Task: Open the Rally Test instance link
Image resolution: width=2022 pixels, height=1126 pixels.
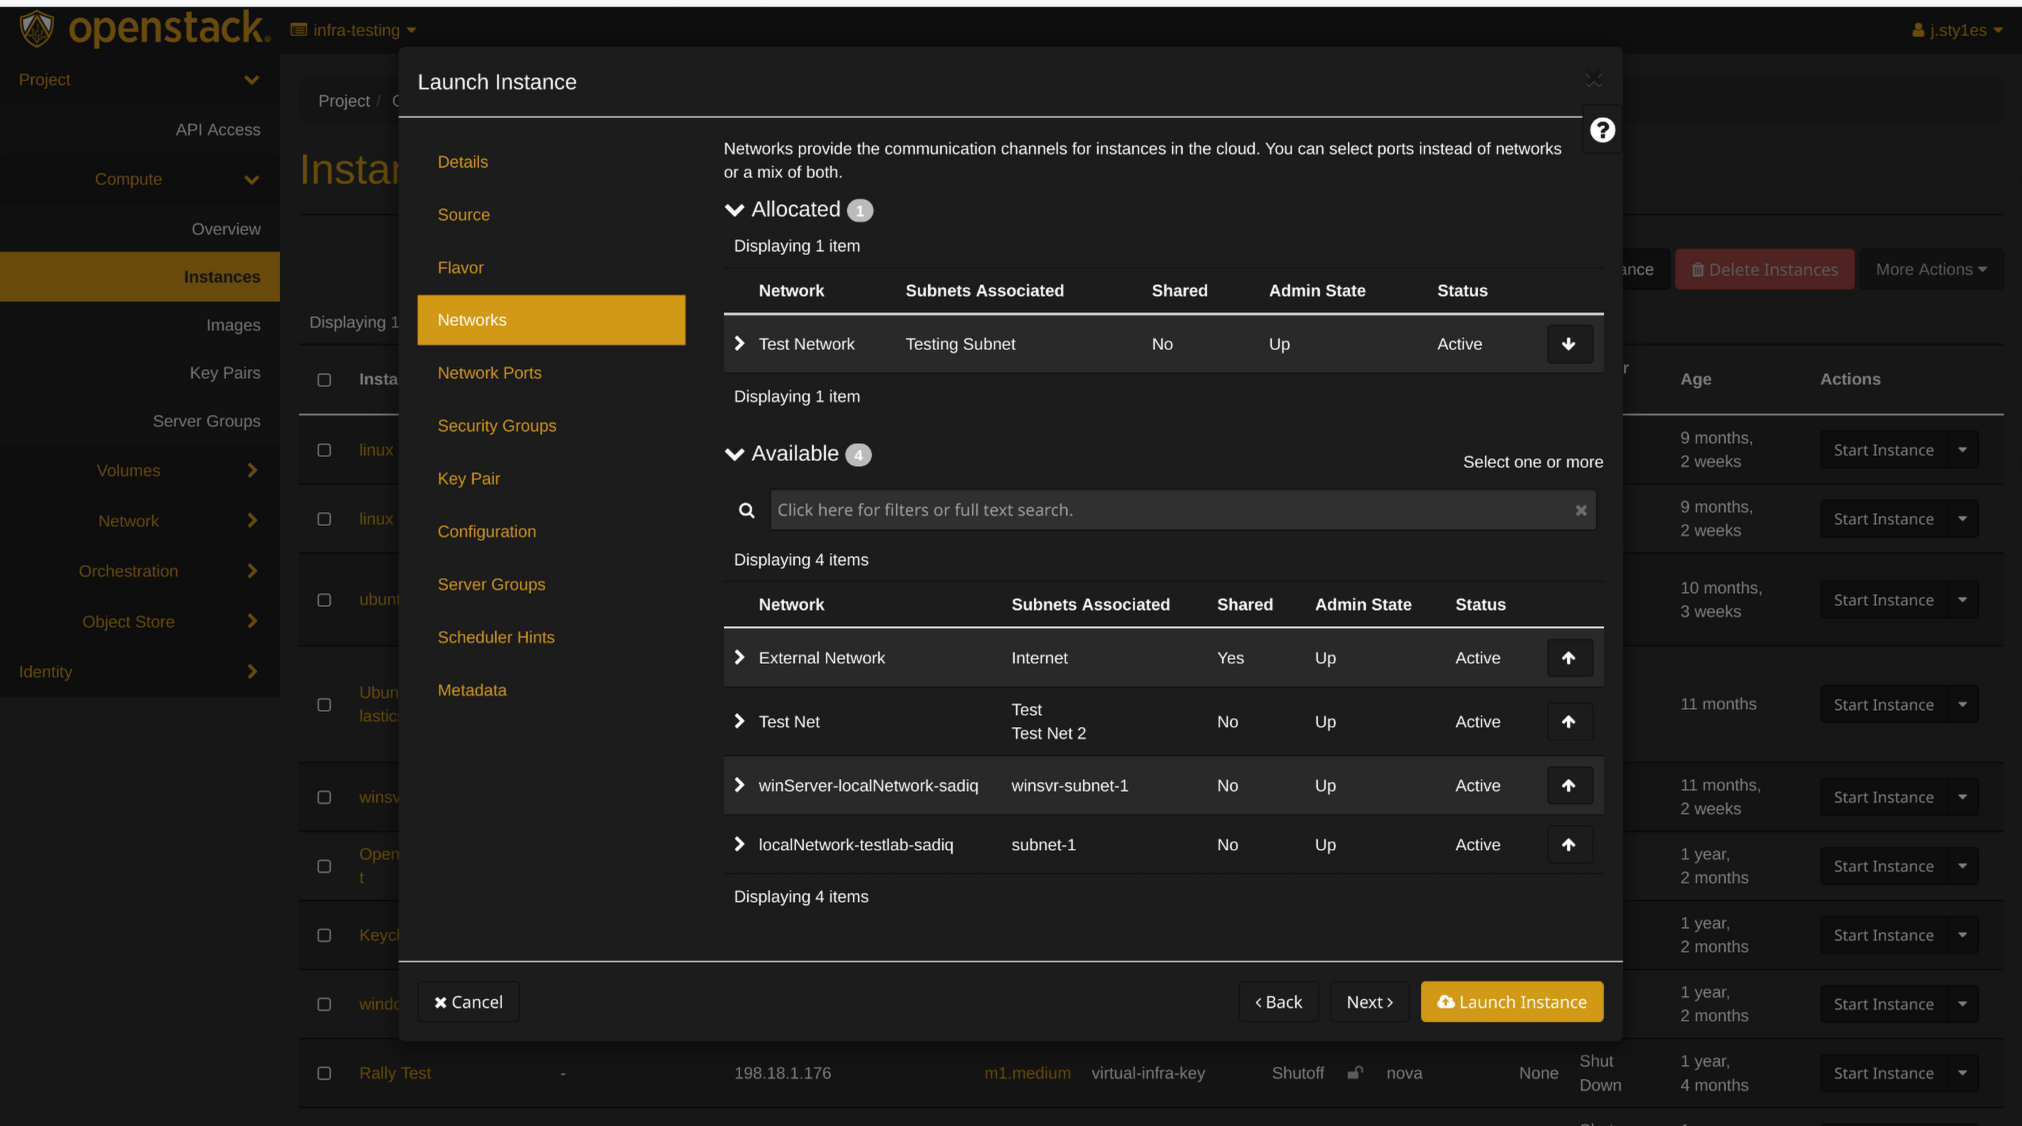Action: pos(395,1073)
